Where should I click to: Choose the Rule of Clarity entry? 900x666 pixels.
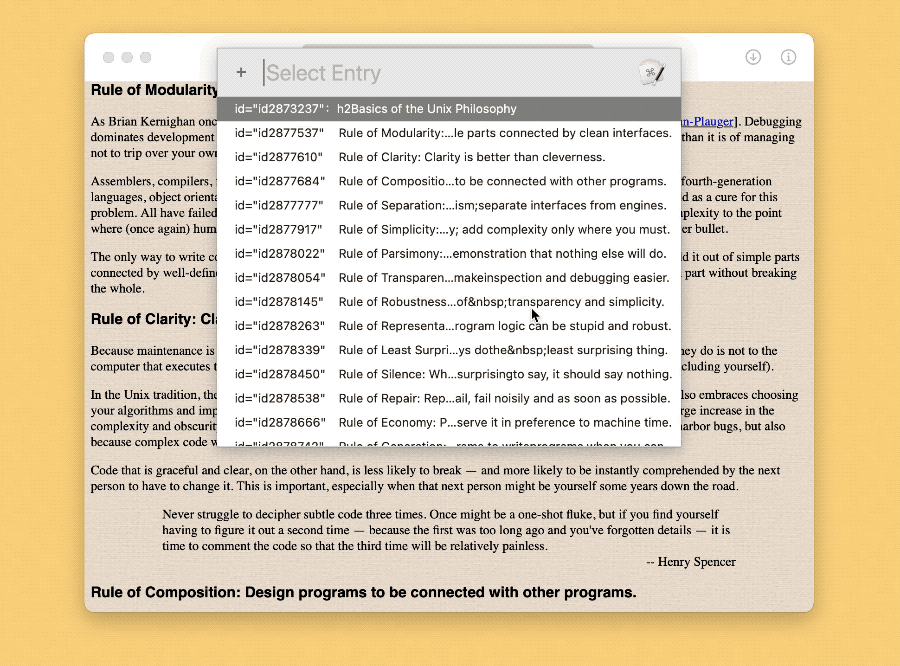(x=449, y=157)
